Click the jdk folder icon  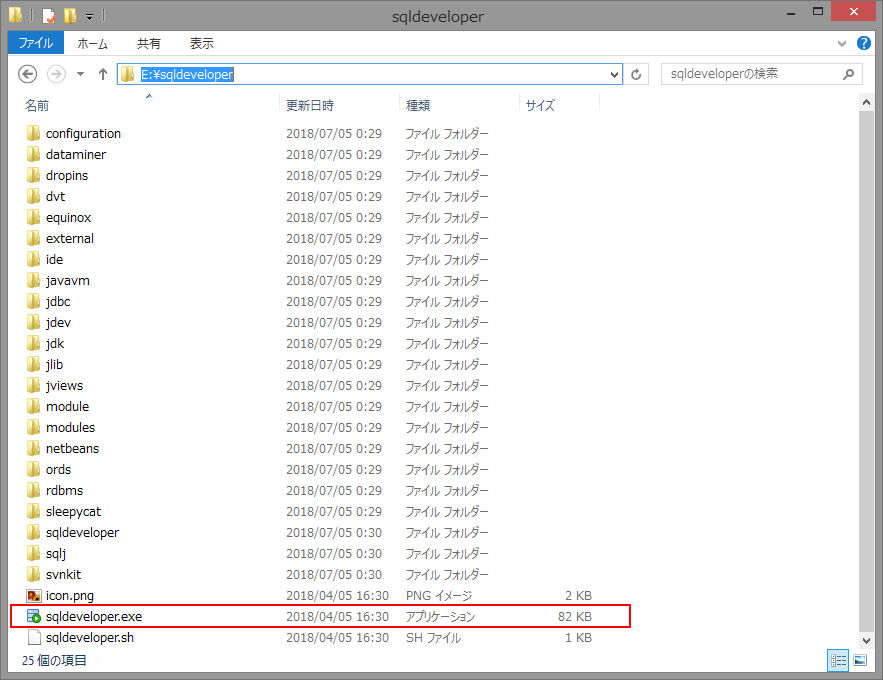pos(33,343)
